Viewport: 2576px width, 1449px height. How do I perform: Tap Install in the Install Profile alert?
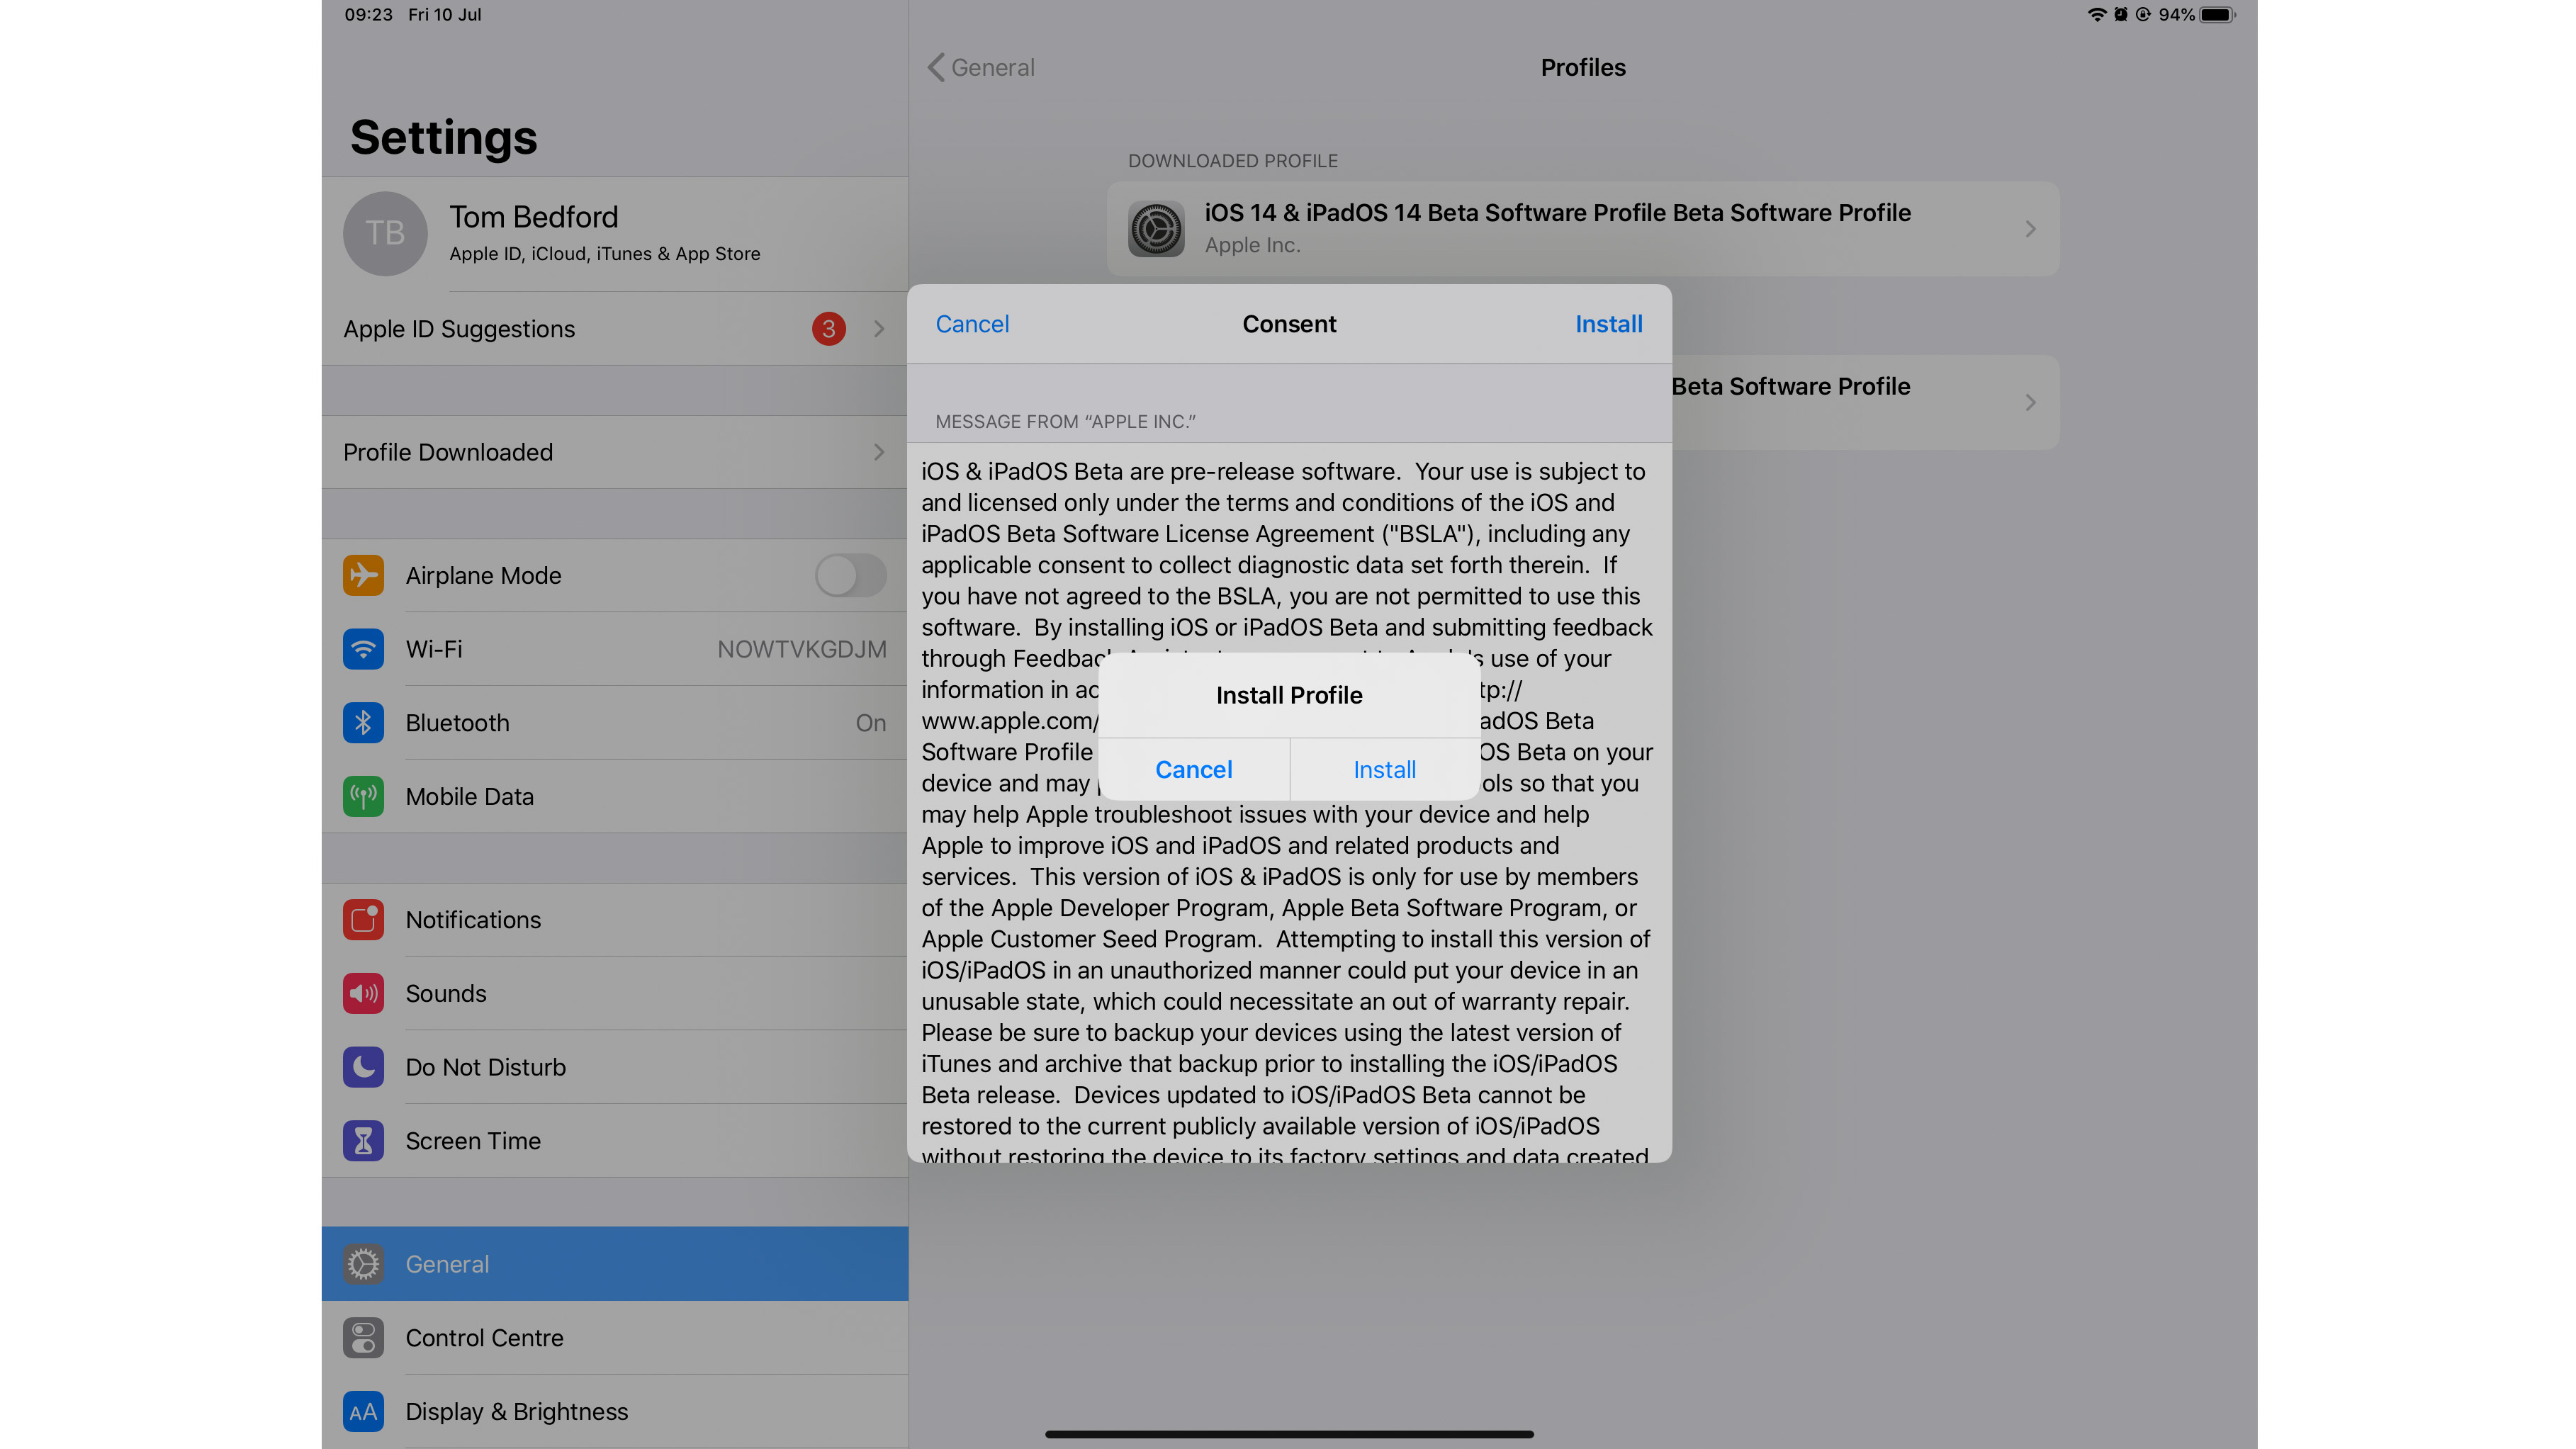pyautogui.click(x=1384, y=769)
